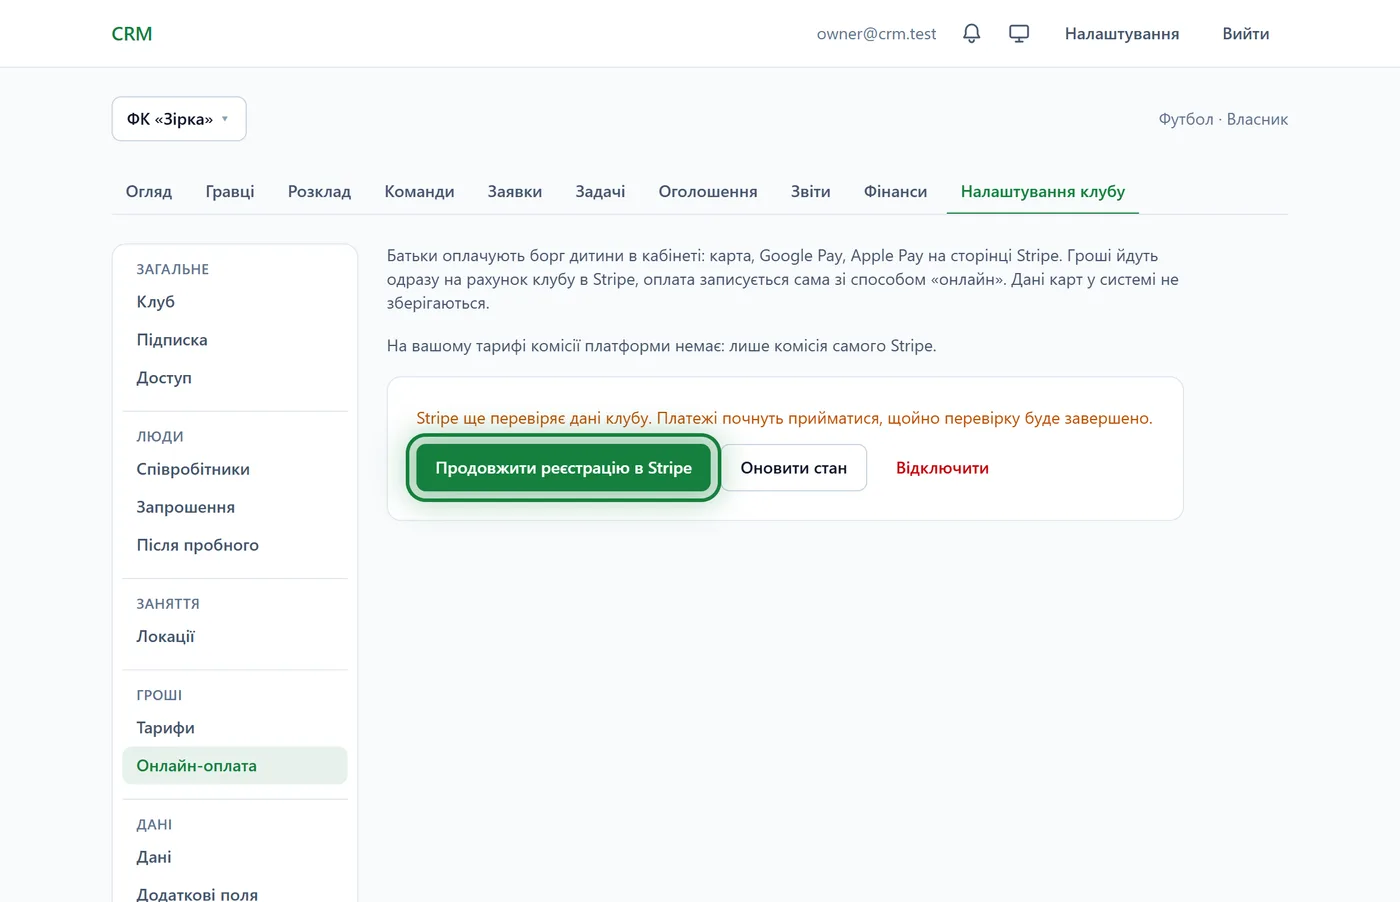Viewport: 1400px width, 902px height.
Task: Open Після пробного in the sidebar
Action: [235, 545]
